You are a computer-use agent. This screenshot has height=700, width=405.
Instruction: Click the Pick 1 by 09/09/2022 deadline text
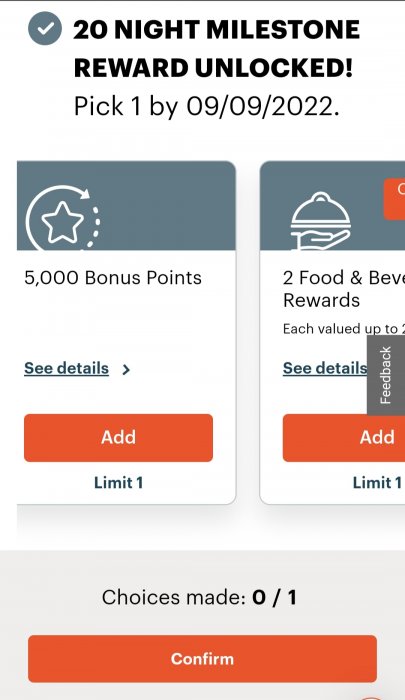207,107
